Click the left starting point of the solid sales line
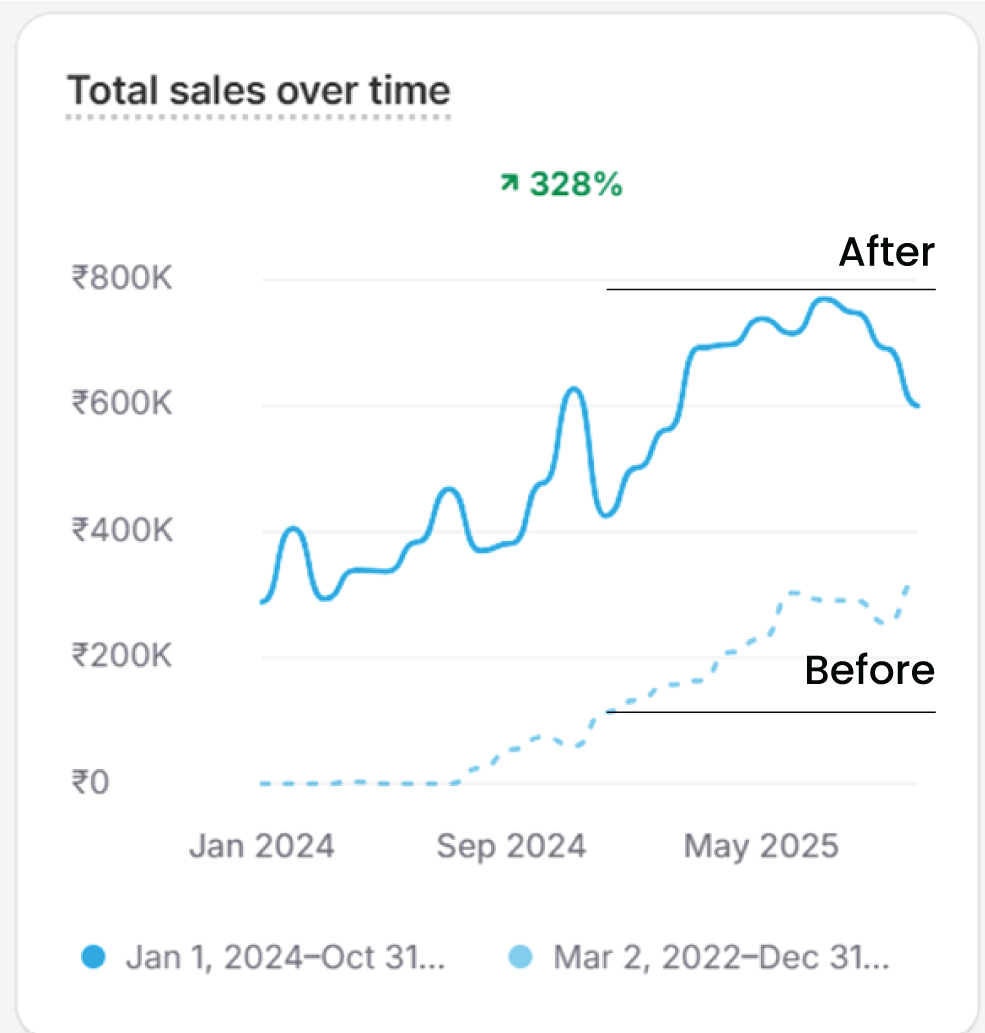The height and width of the screenshot is (1033, 985). click(x=263, y=601)
